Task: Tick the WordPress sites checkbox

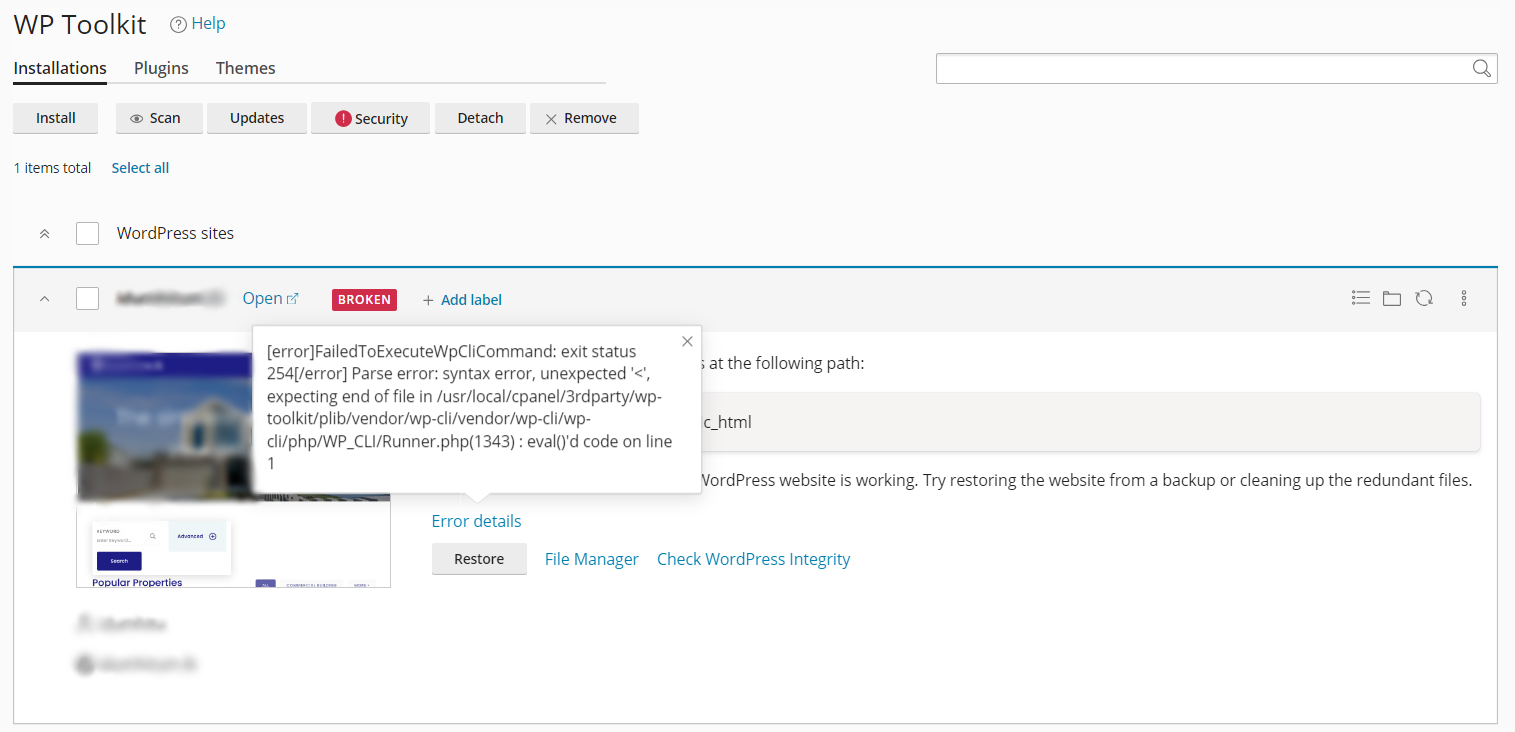Action: 88,233
